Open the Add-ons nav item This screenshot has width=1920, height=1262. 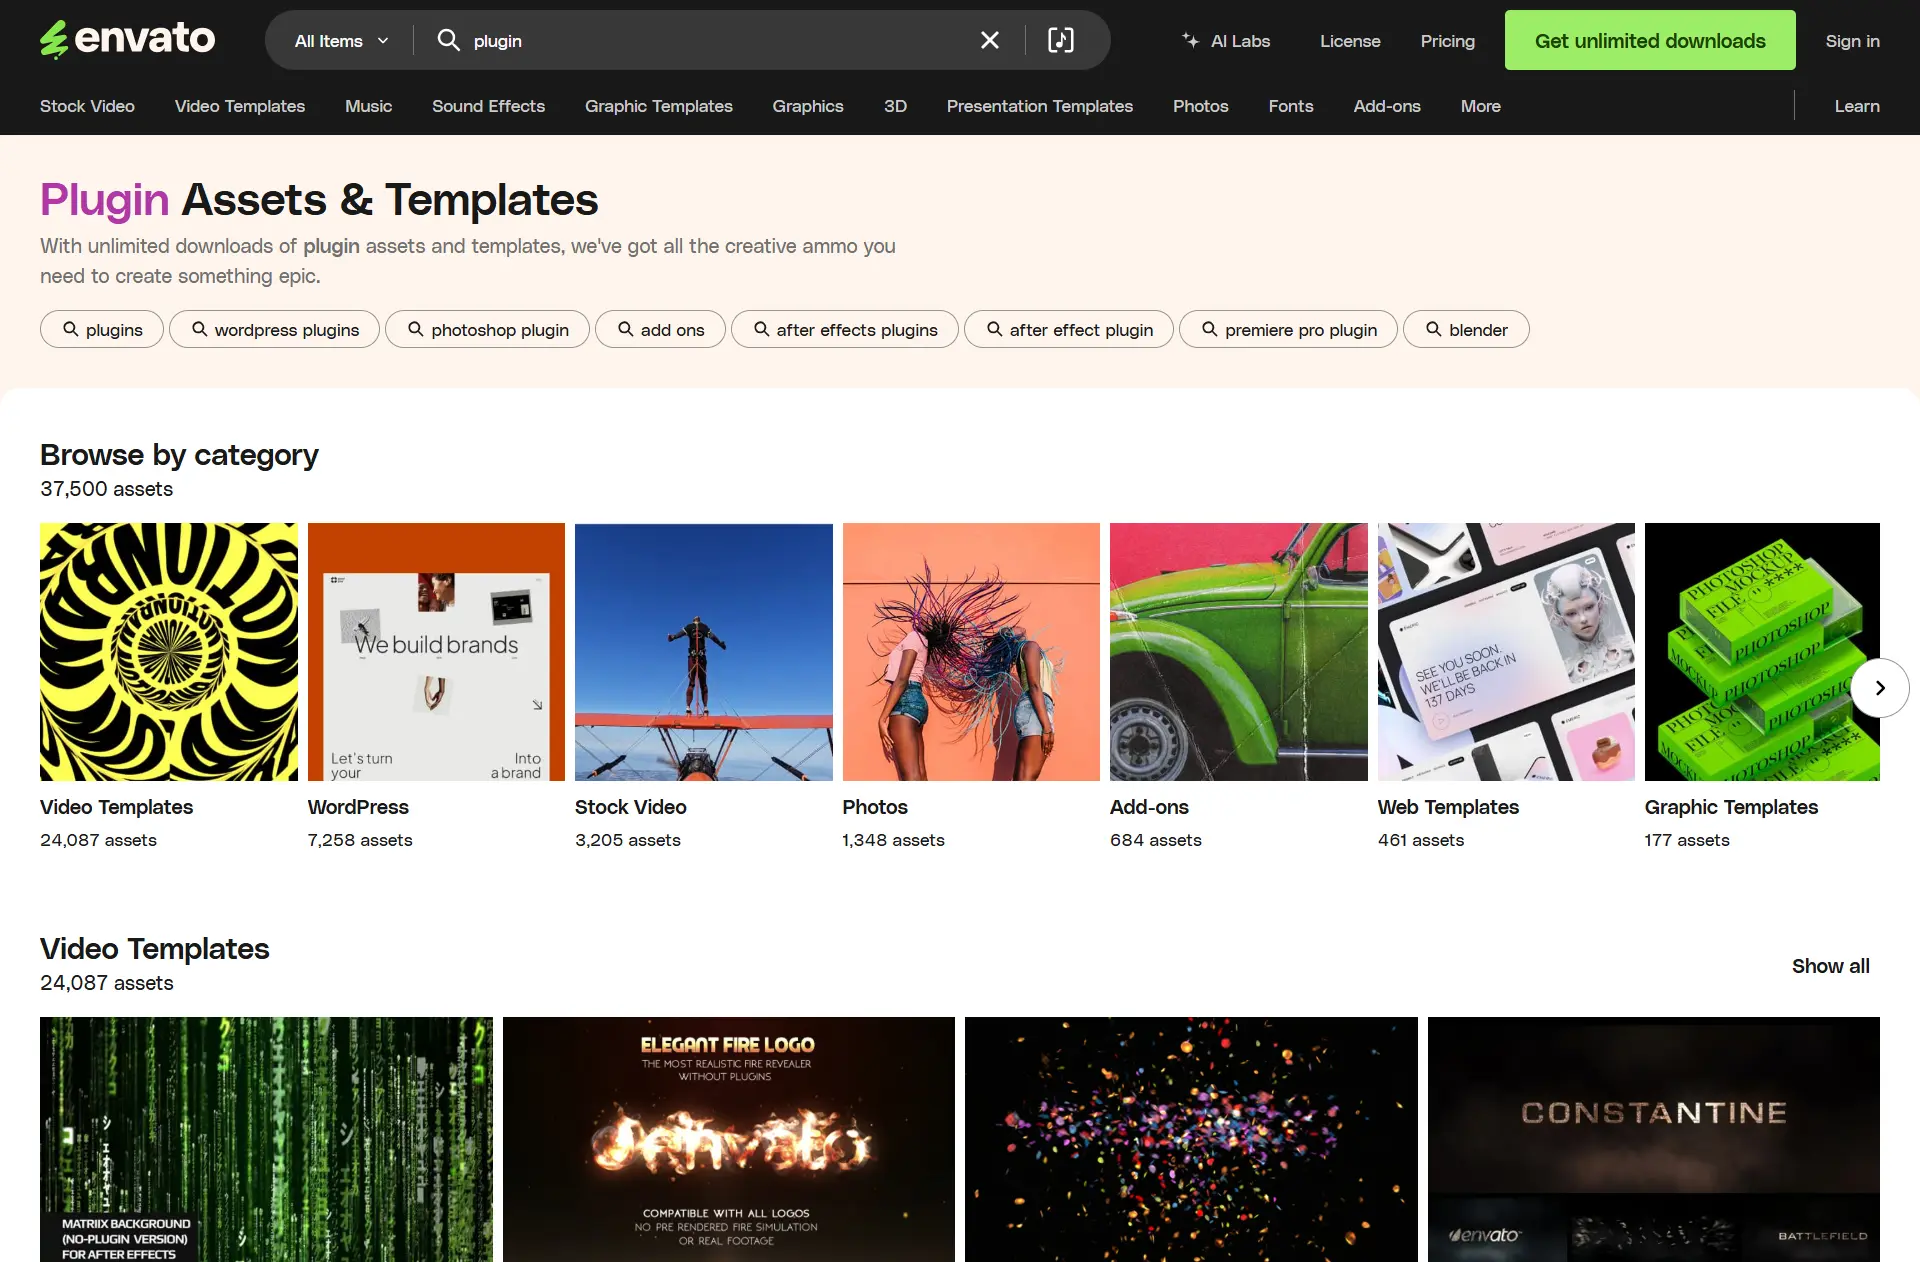coord(1387,106)
